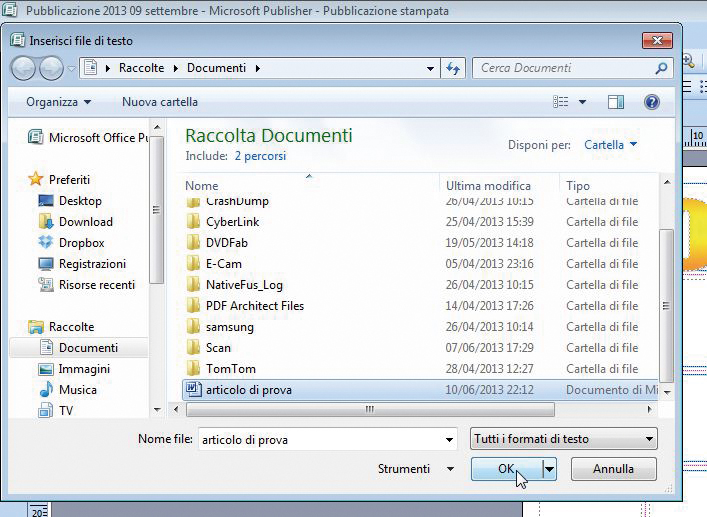This screenshot has width=707, height=517.
Task: Open Dropbox in the favorites list
Action: 72,242
